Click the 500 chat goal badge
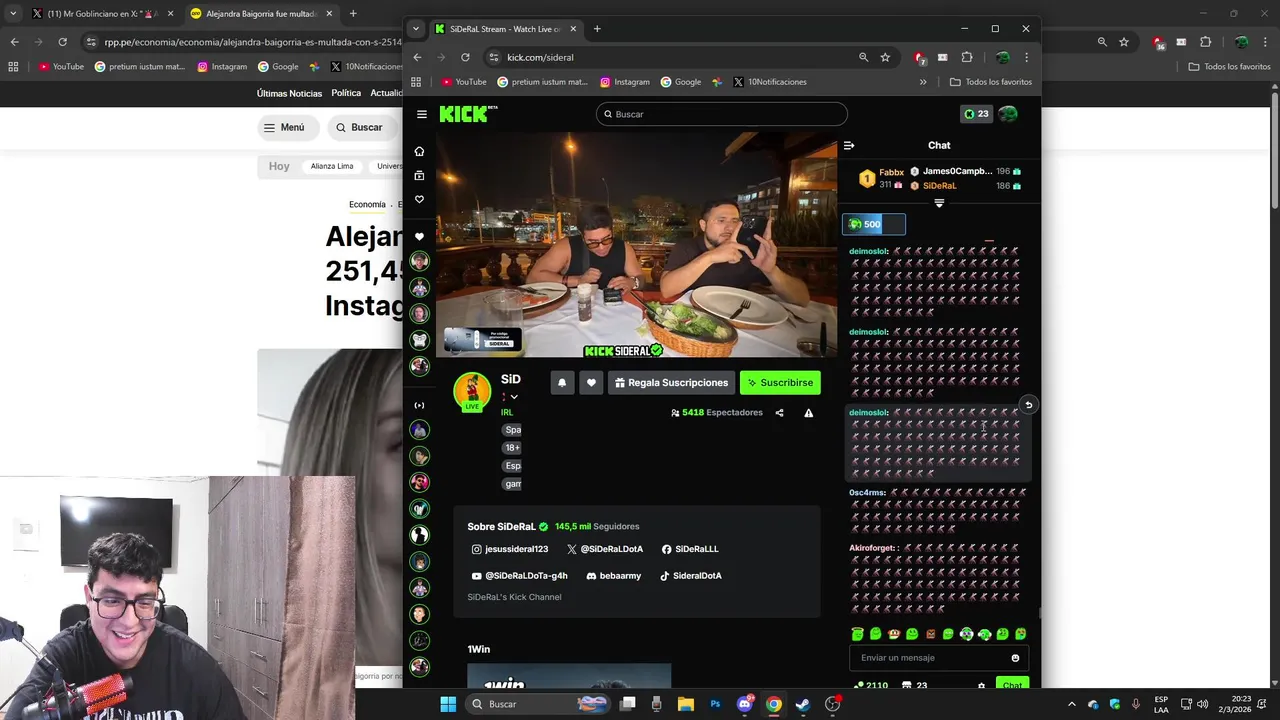This screenshot has width=1280, height=720. tap(874, 224)
